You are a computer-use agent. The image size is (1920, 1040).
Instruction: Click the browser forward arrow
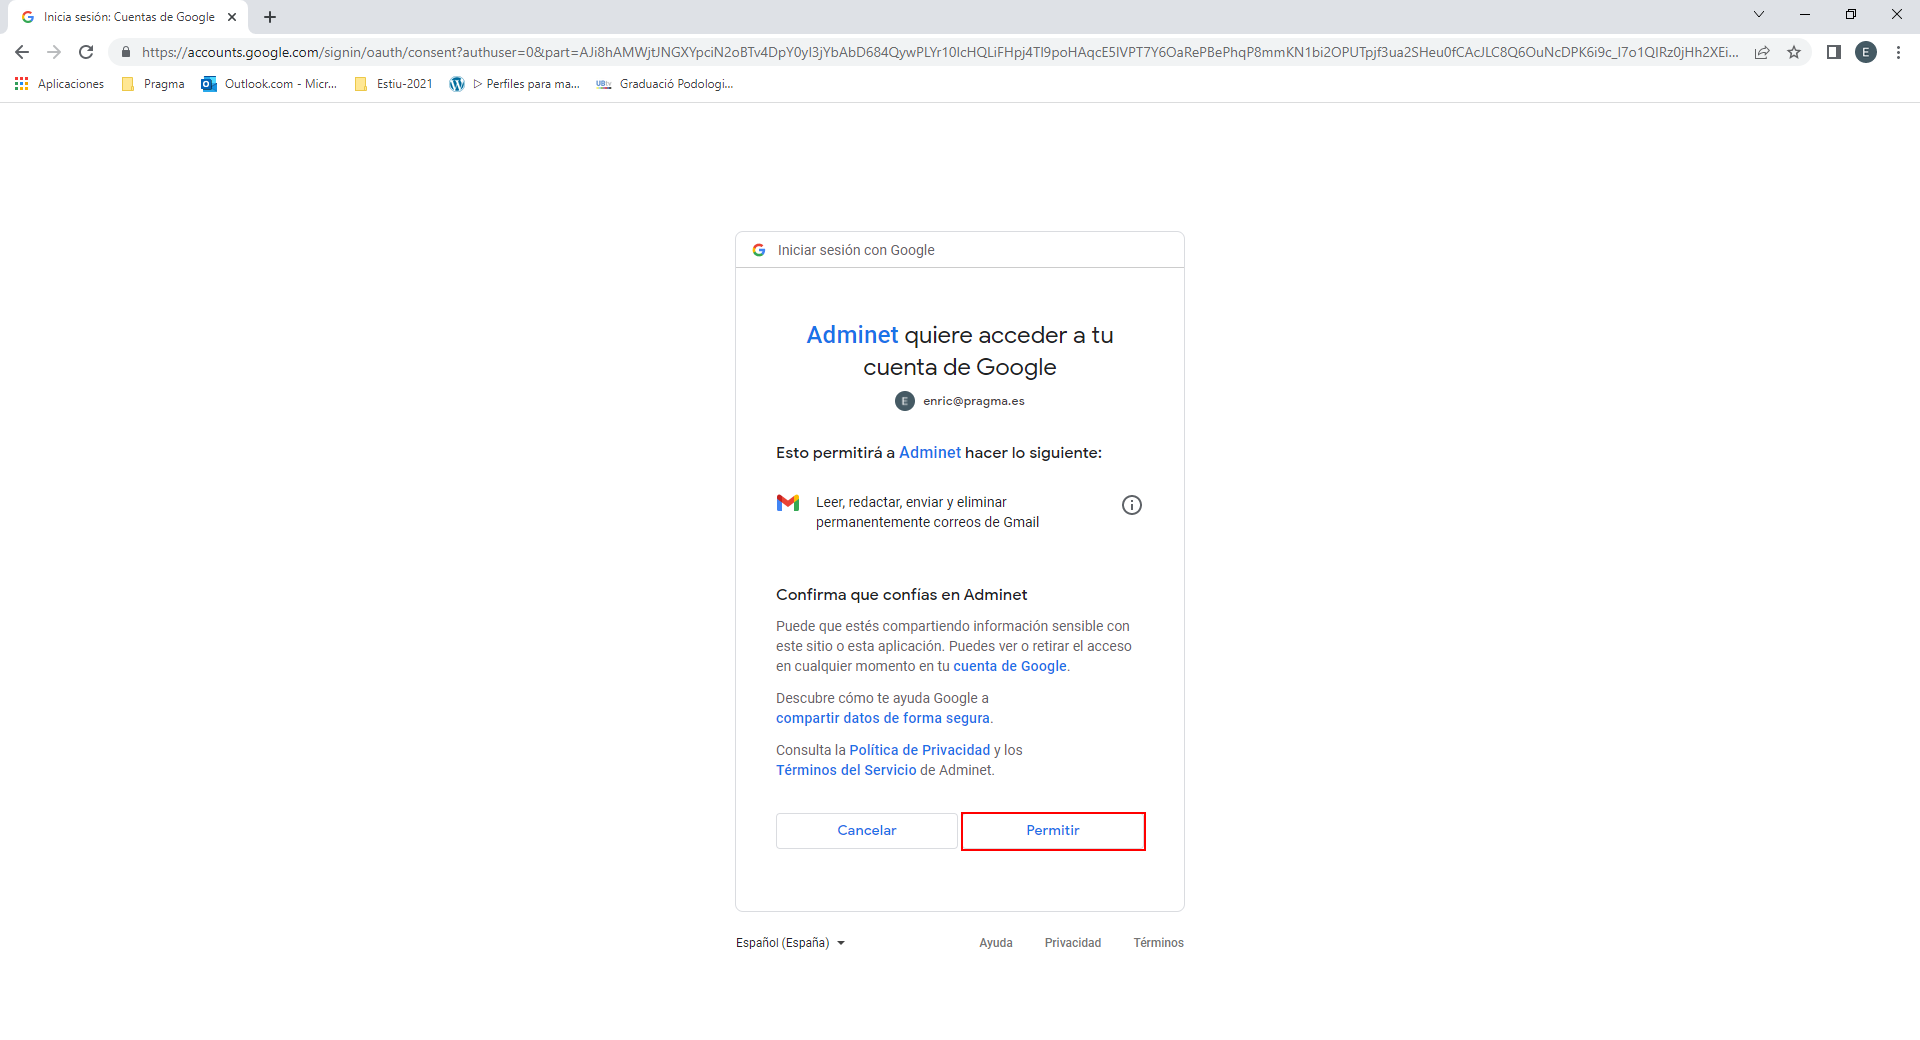click(54, 52)
